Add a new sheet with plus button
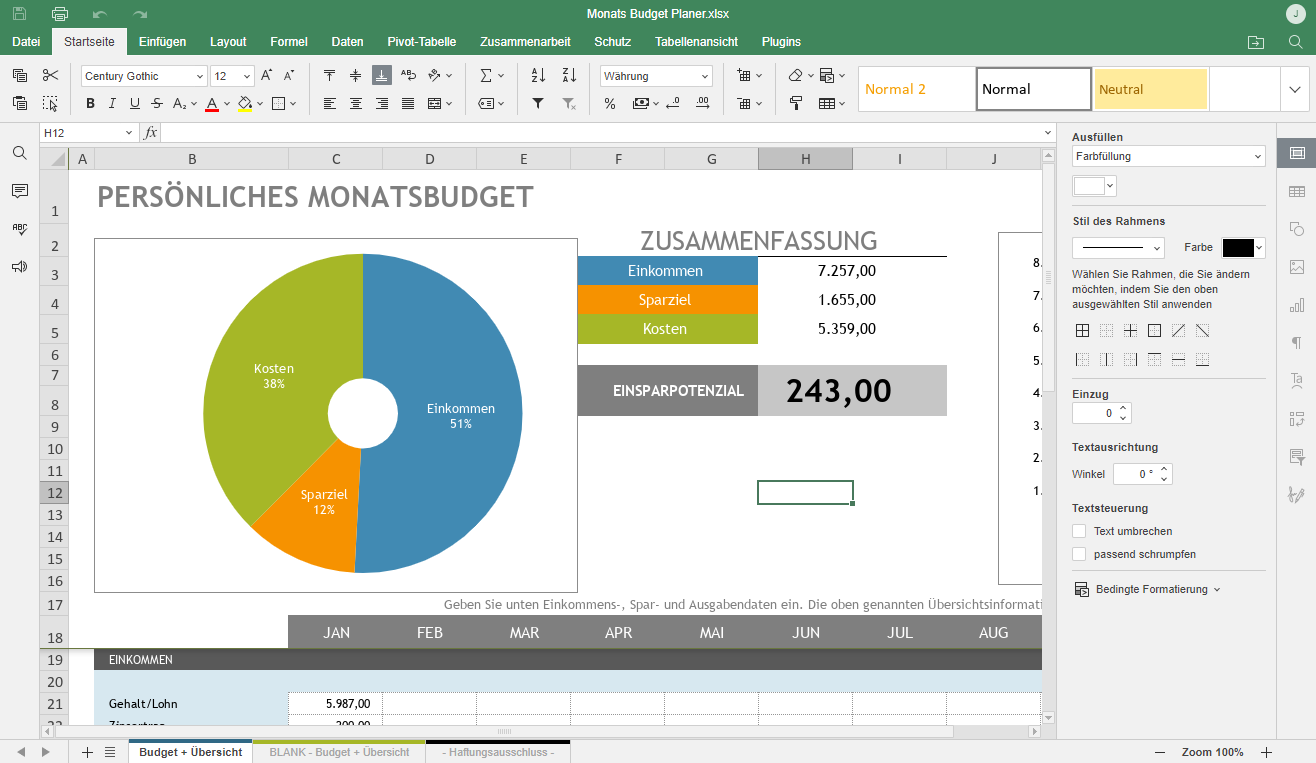The image size is (1316, 763). point(87,752)
